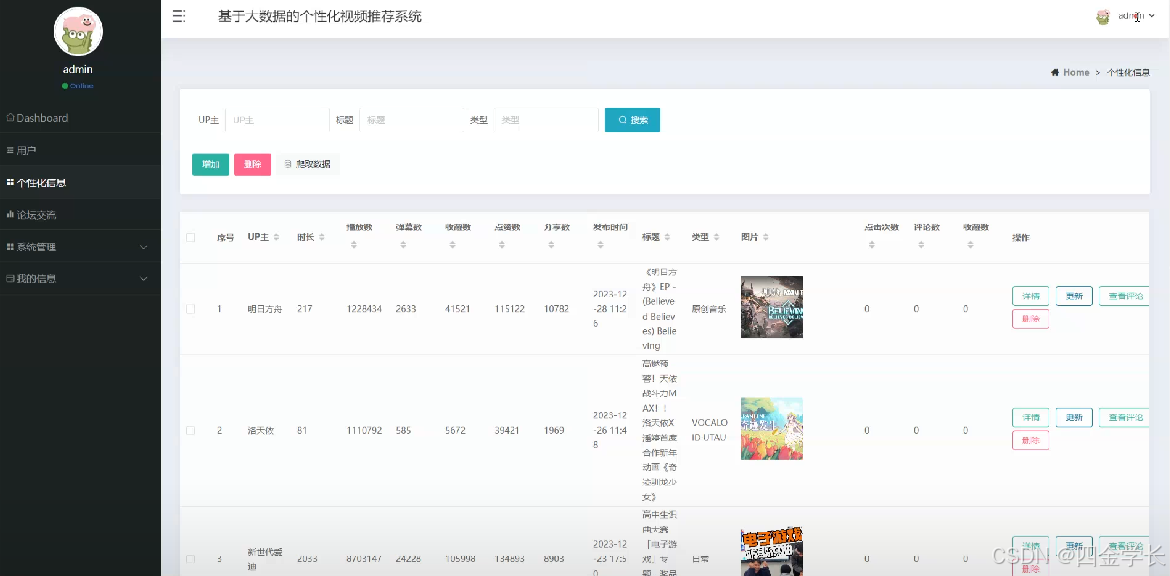The width and height of the screenshot is (1170, 576).
Task: Click the sort arrows under 评论数
Action: (x=920, y=245)
